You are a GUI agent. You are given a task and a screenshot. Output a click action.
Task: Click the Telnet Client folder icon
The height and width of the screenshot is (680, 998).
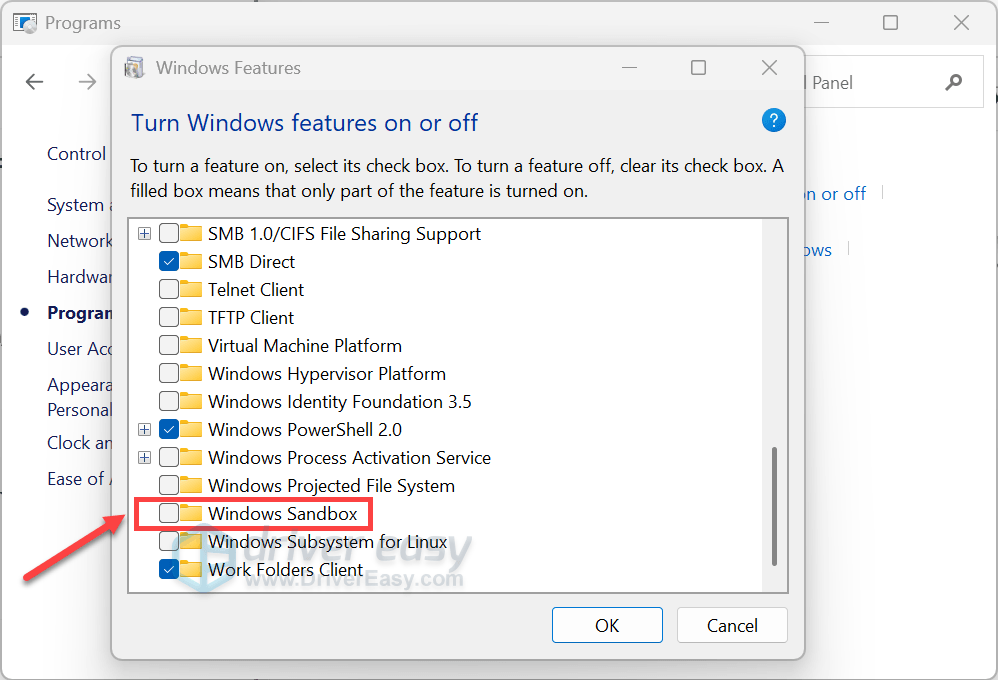tap(190, 289)
